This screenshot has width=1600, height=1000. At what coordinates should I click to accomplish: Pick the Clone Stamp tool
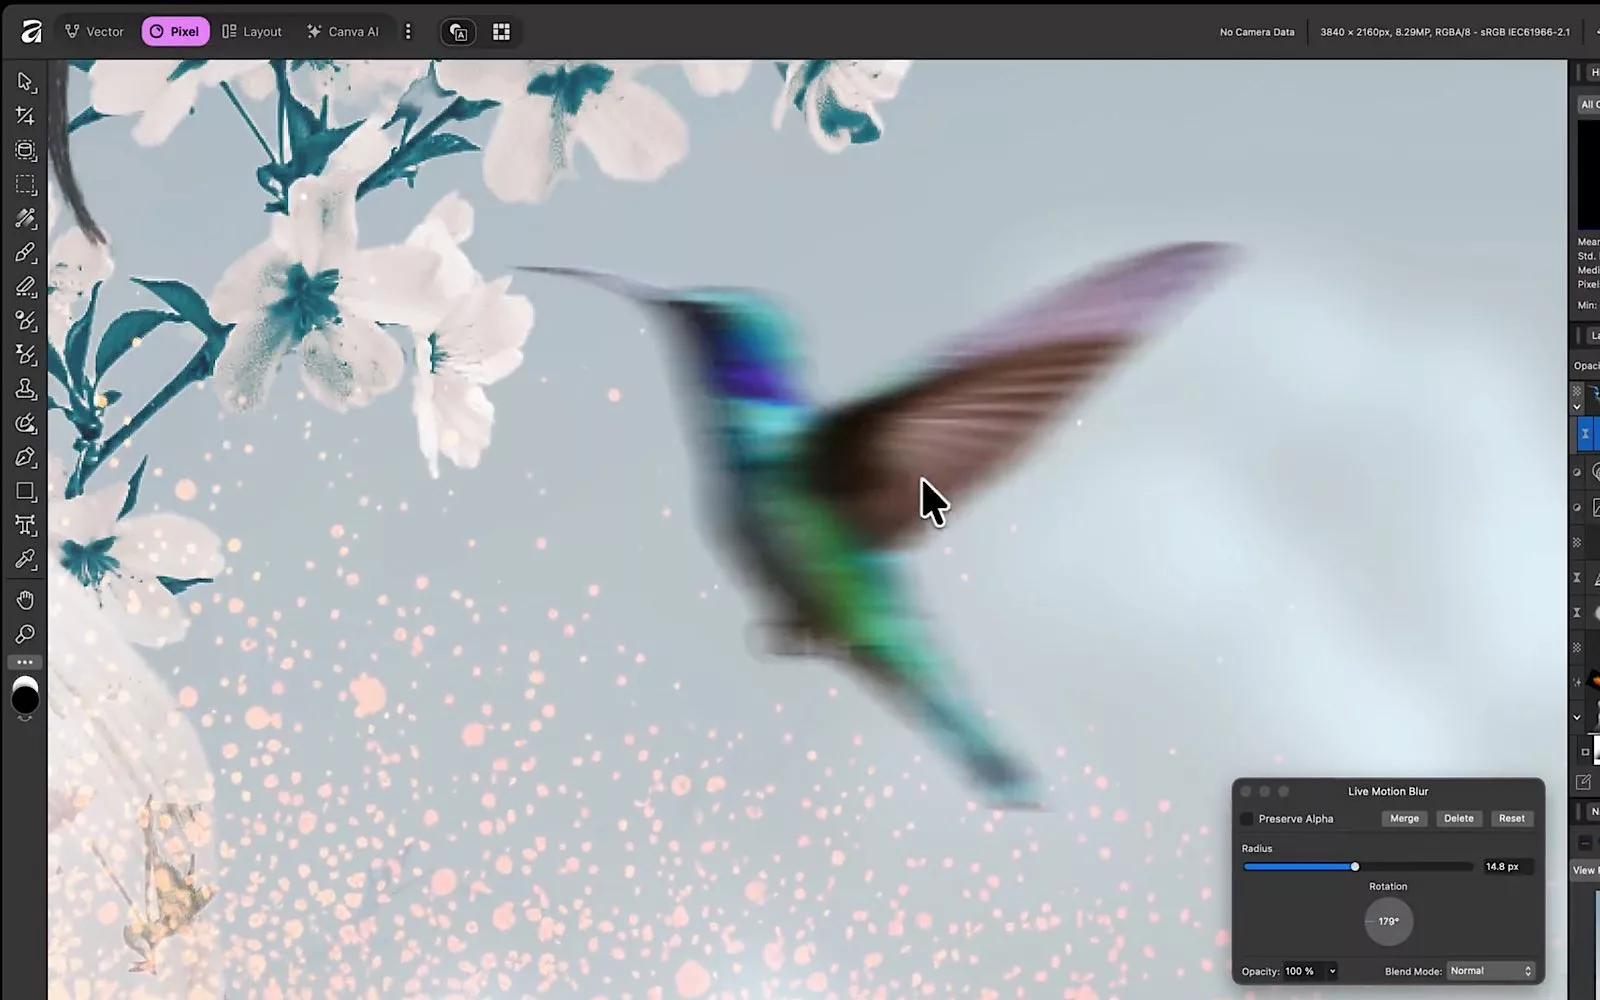click(x=26, y=389)
